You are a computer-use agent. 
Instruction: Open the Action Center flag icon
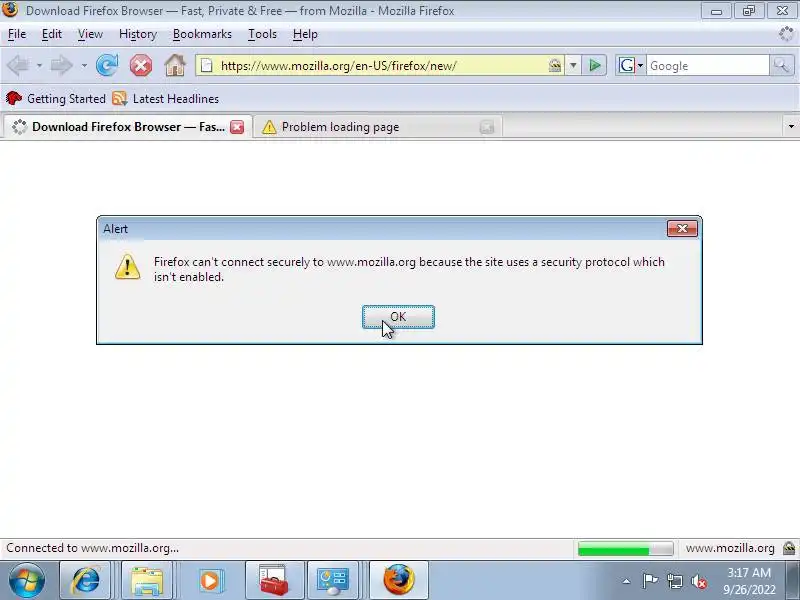649,581
